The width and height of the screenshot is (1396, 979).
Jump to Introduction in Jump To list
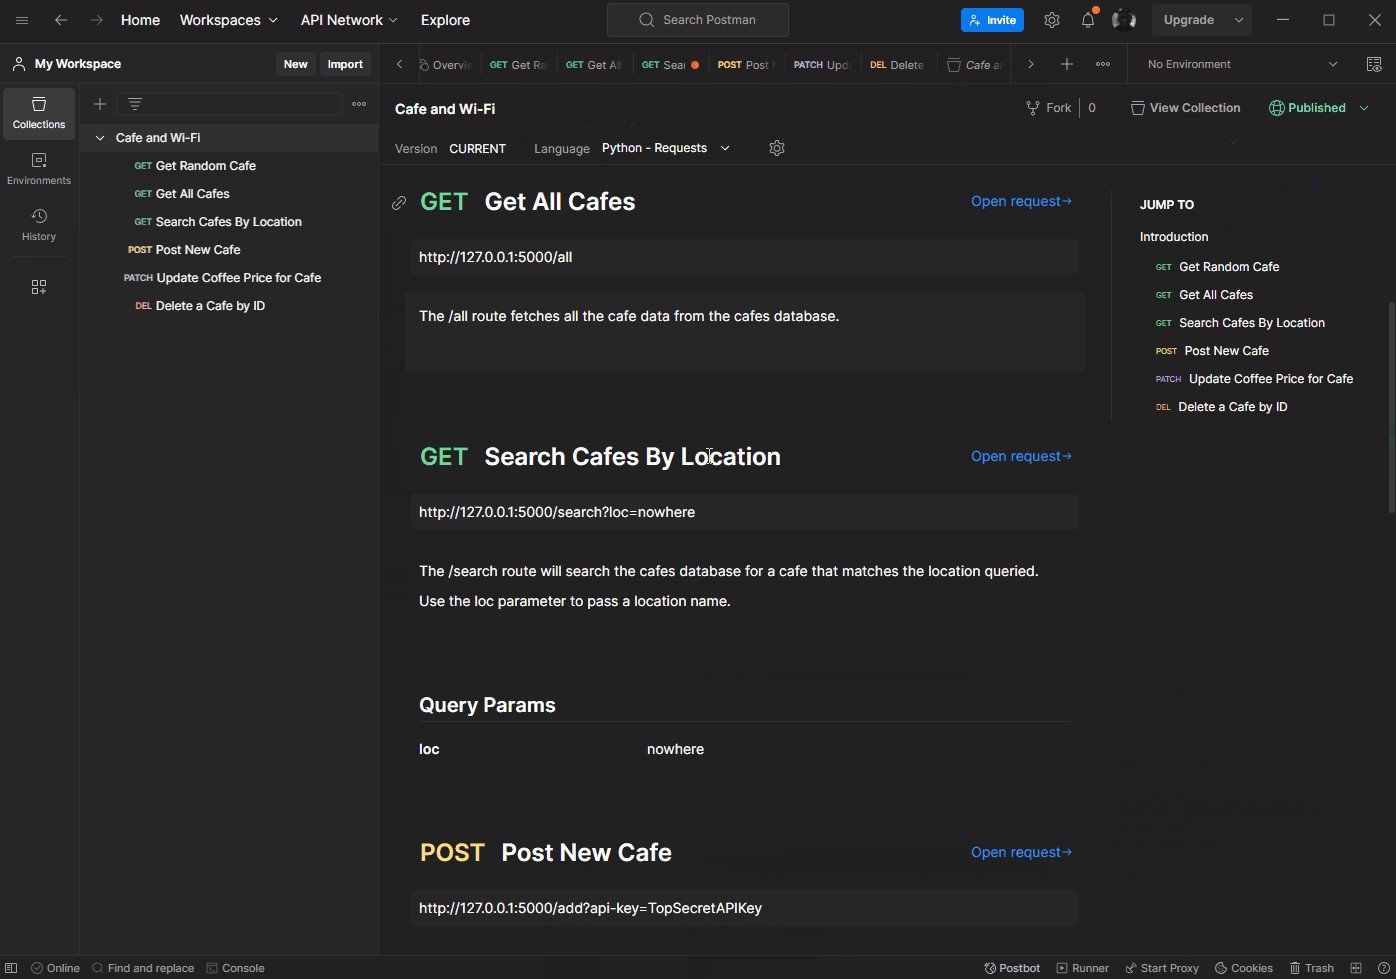[1174, 237]
